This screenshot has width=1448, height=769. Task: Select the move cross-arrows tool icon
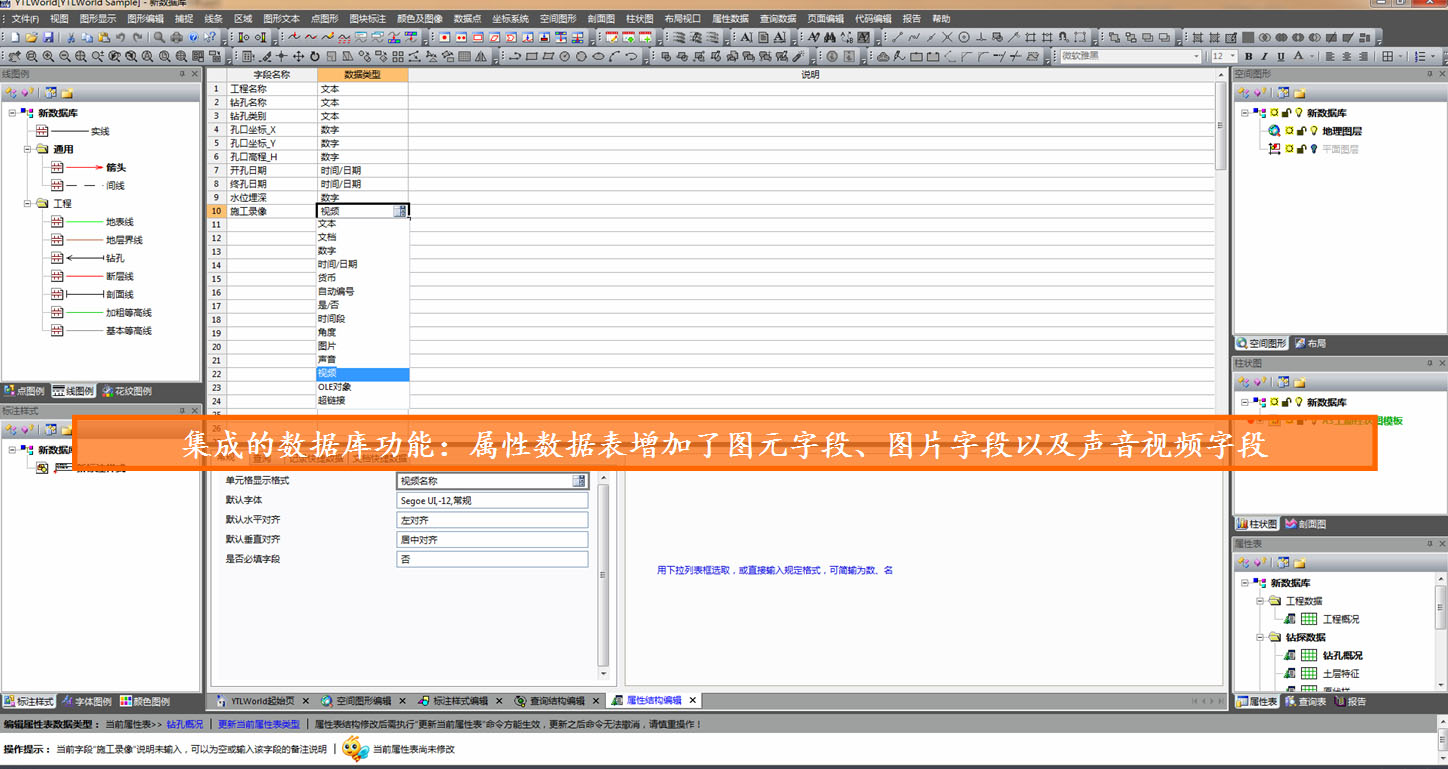pyautogui.click(x=298, y=57)
